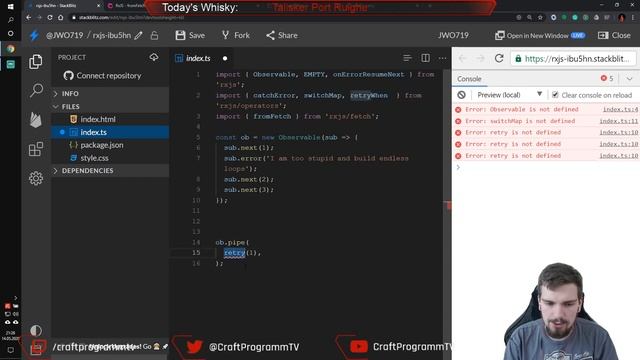This screenshot has height=360, width=640.
Task: Click retry on line 15 of code
Action: click(234, 253)
